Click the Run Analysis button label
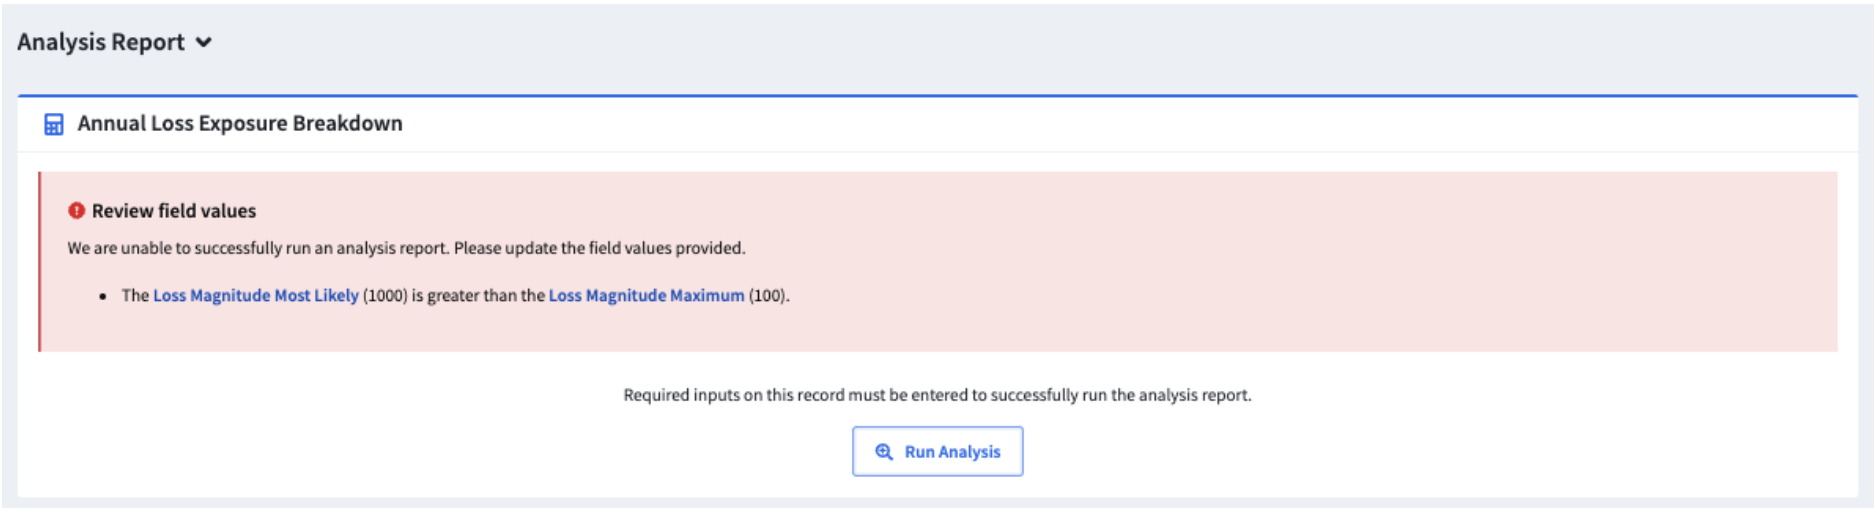1874x516 pixels. coord(952,452)
